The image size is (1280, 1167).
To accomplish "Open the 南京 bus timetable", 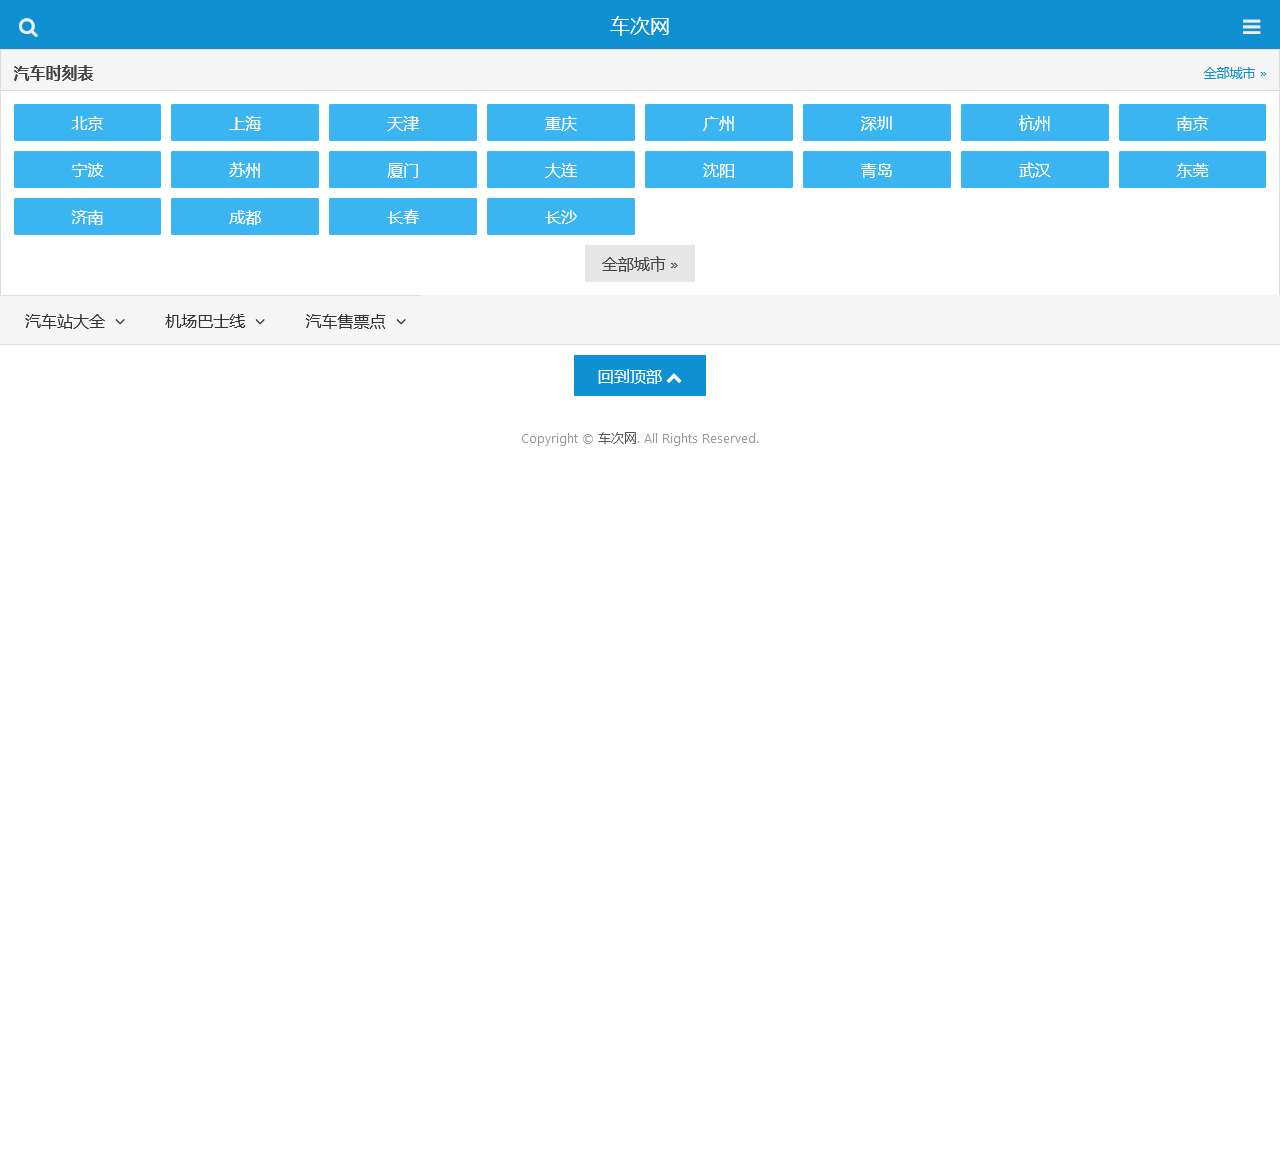I will 1192,123.
